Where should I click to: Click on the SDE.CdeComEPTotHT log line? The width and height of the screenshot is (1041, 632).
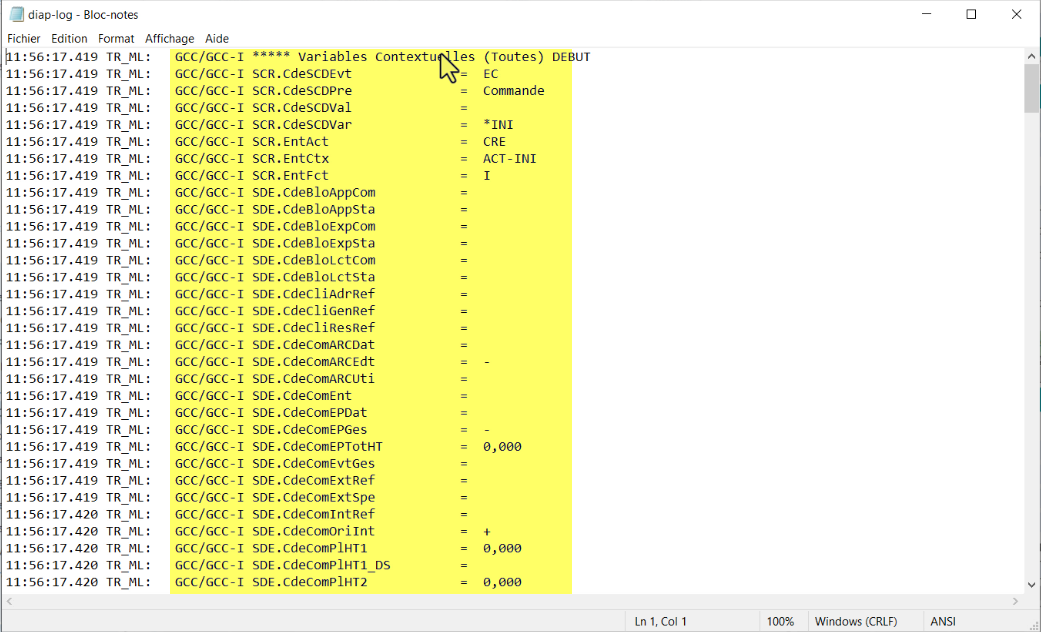click(317, 447)
